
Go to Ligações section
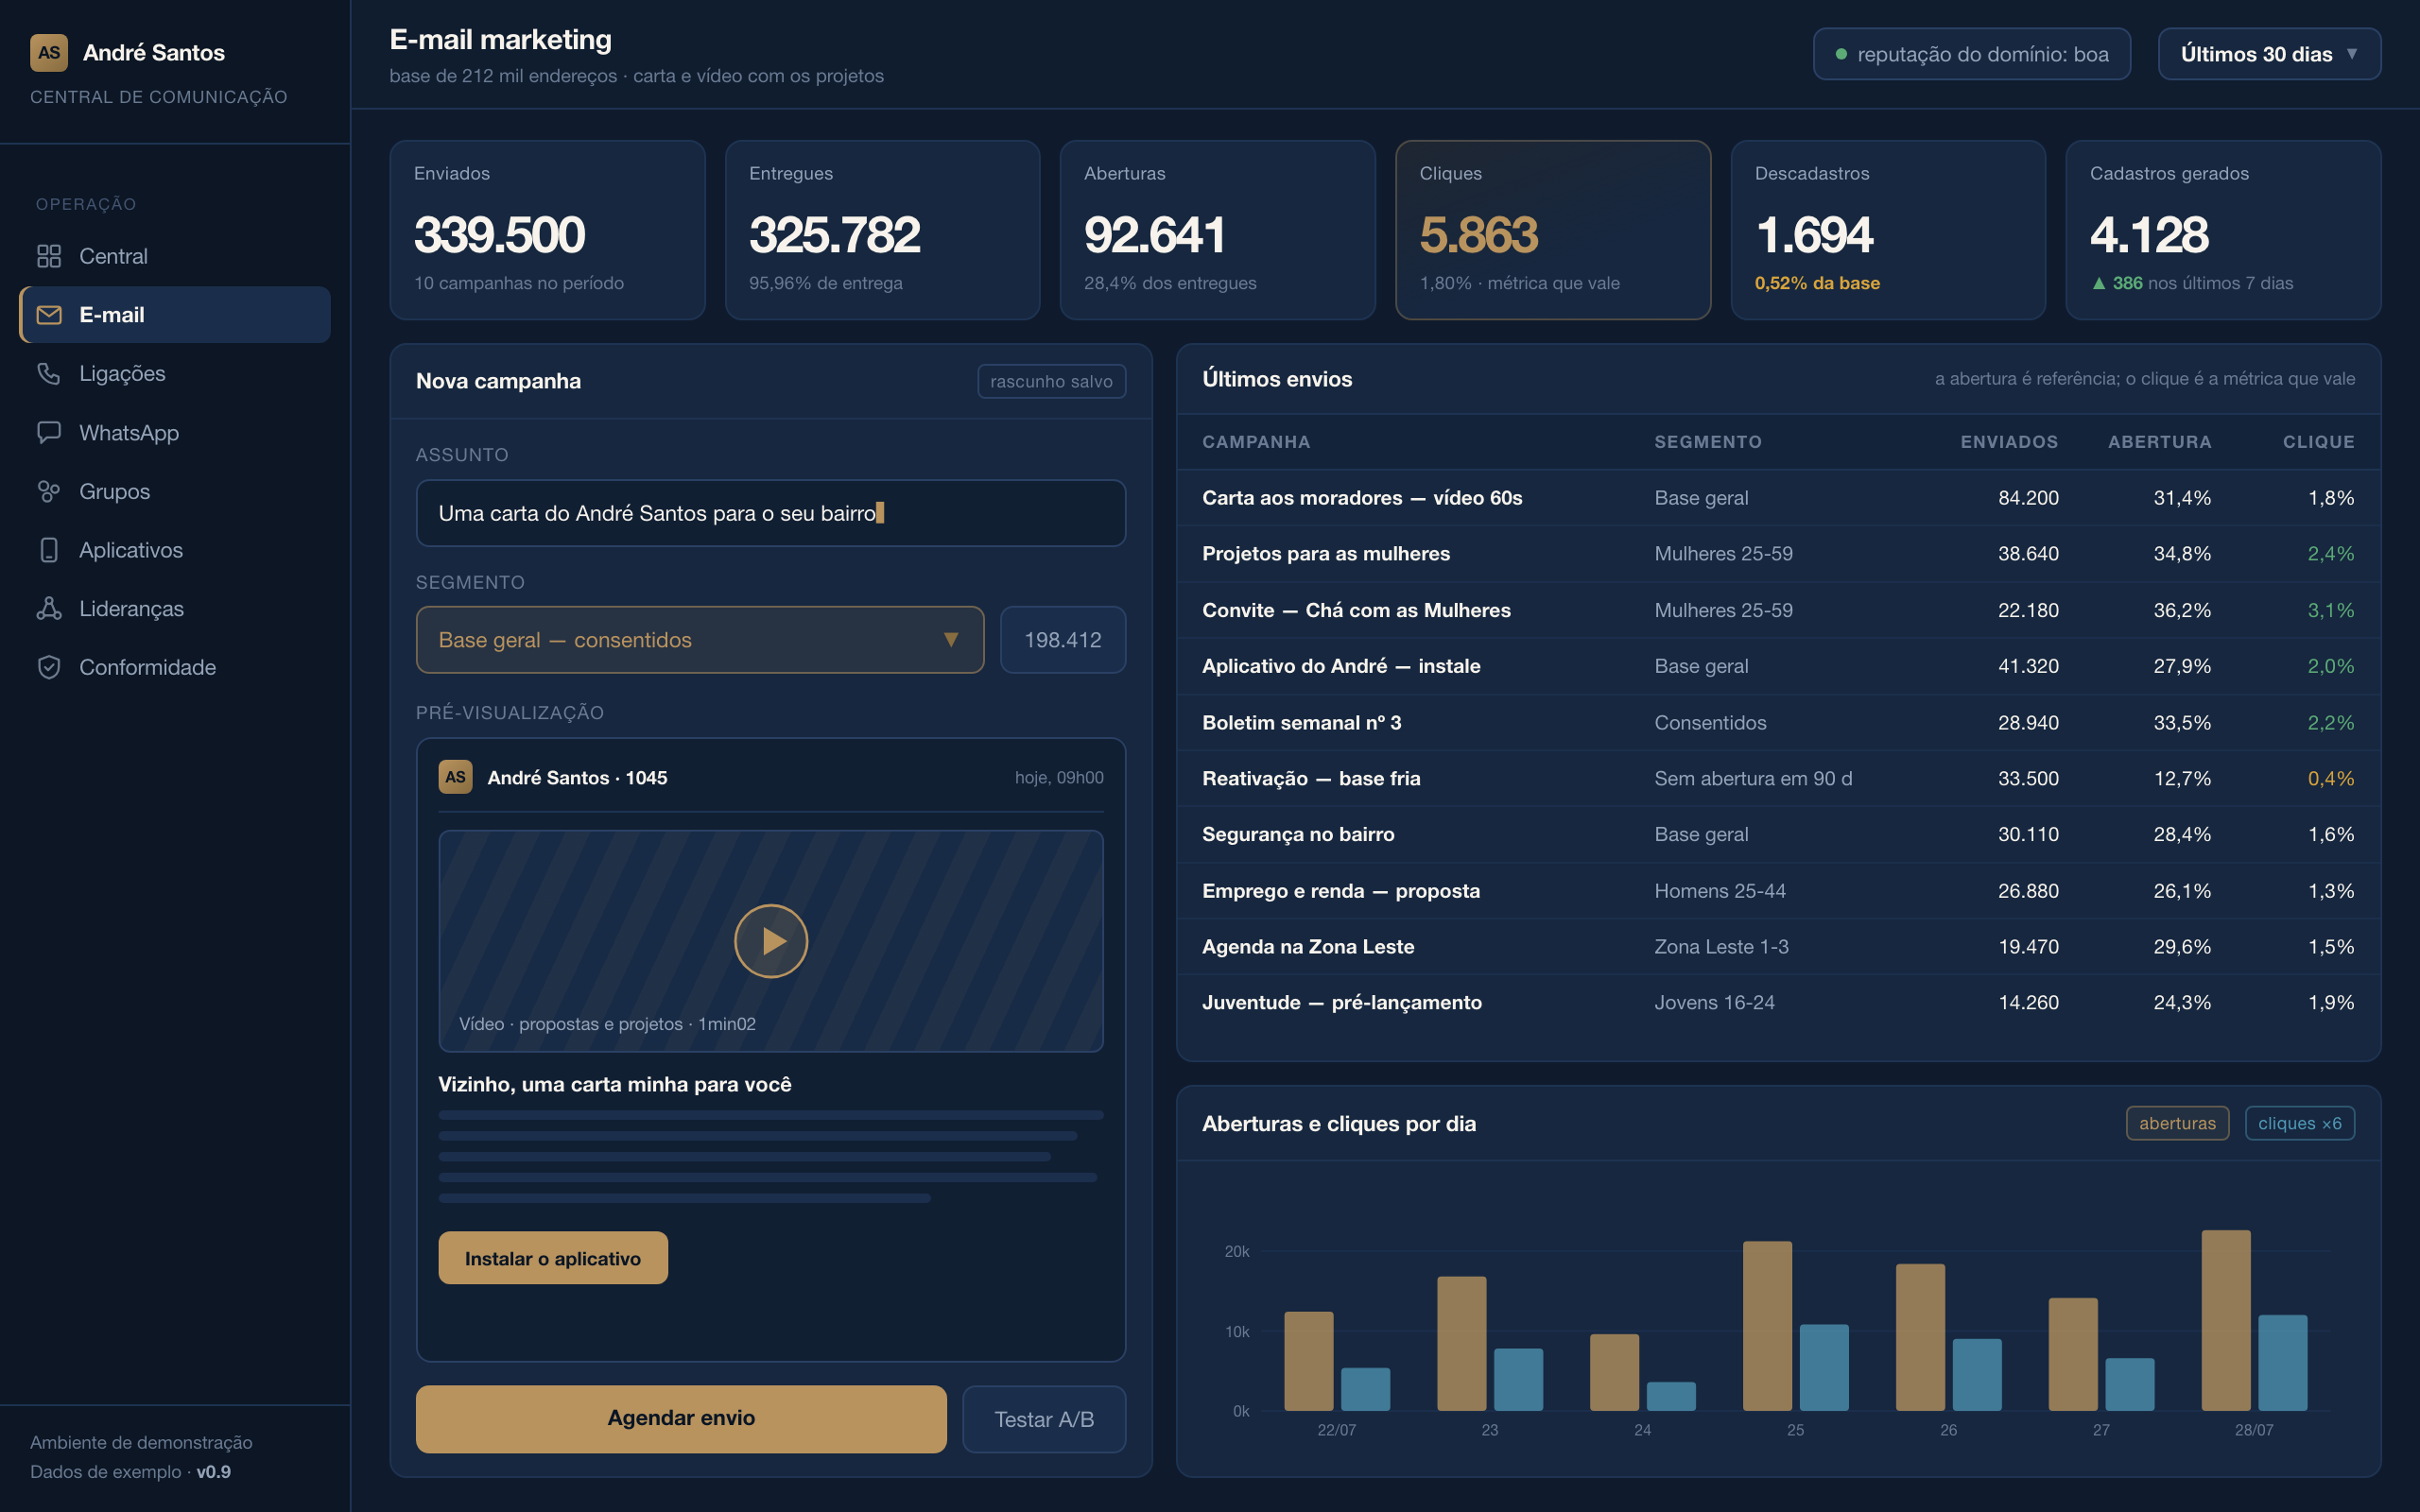(175, 373)
